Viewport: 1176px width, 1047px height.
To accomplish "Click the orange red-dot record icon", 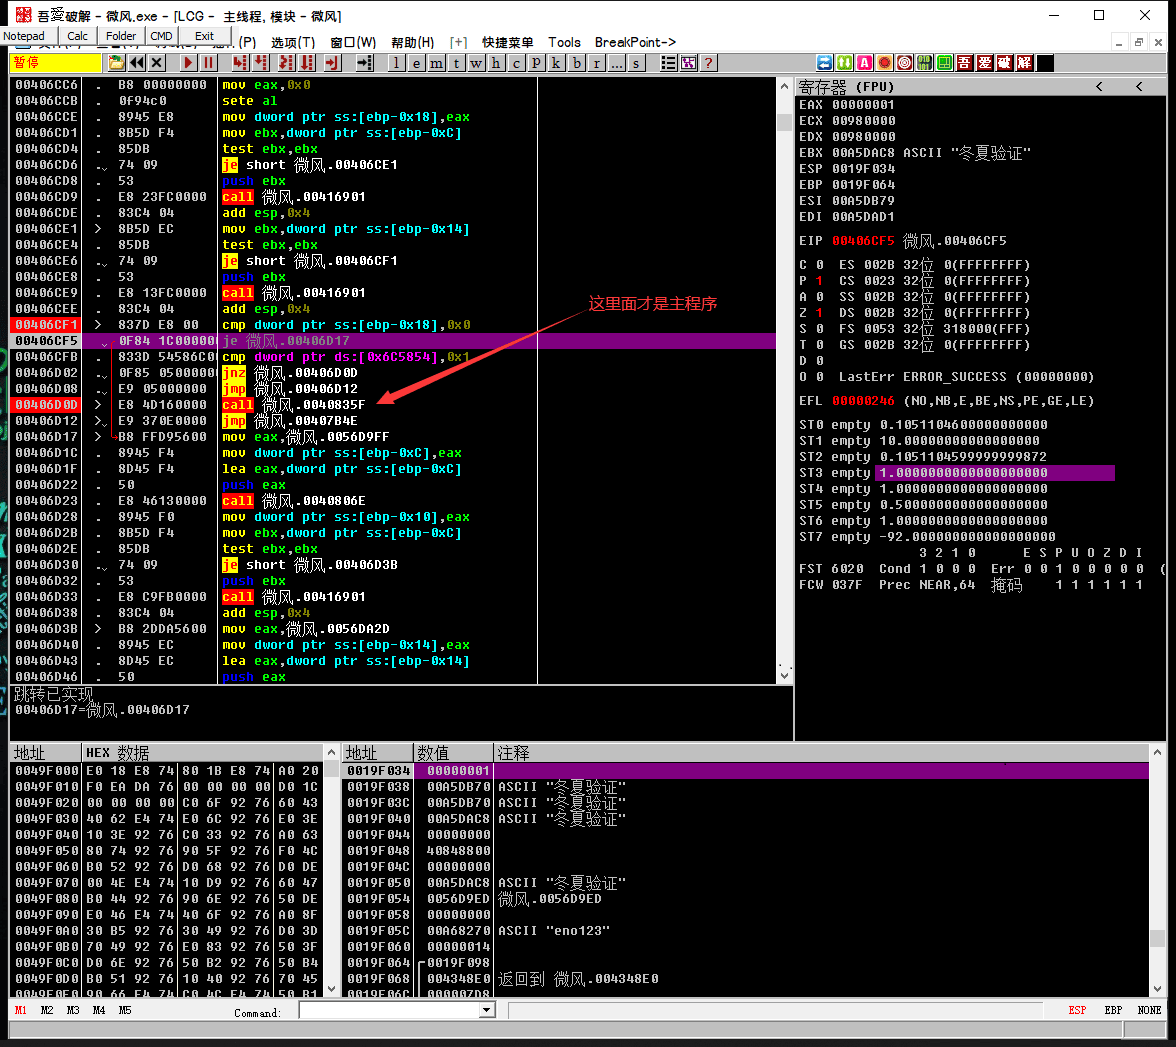I will pos(885,63).
